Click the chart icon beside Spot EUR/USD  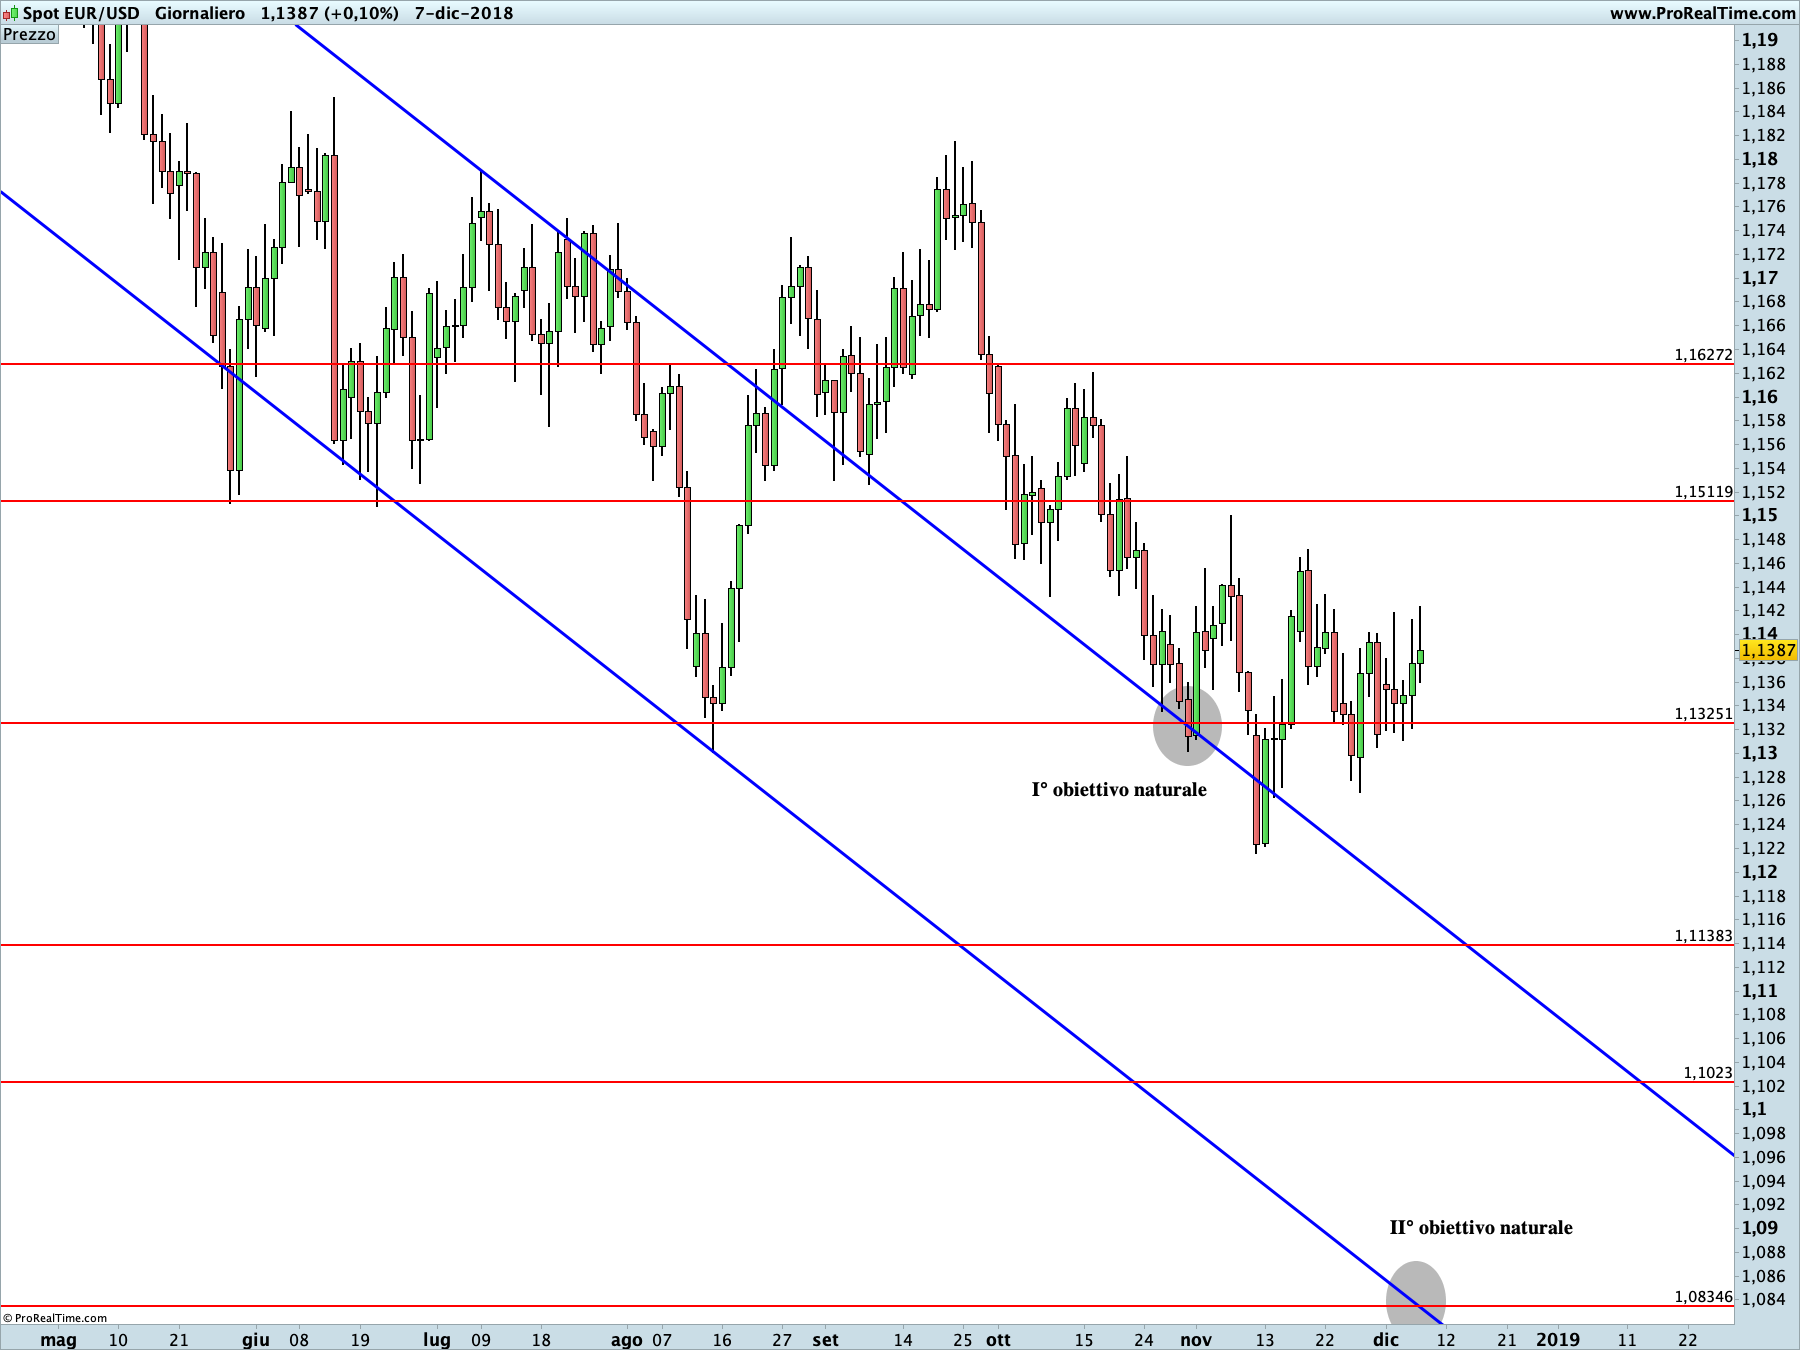[10, 13]
